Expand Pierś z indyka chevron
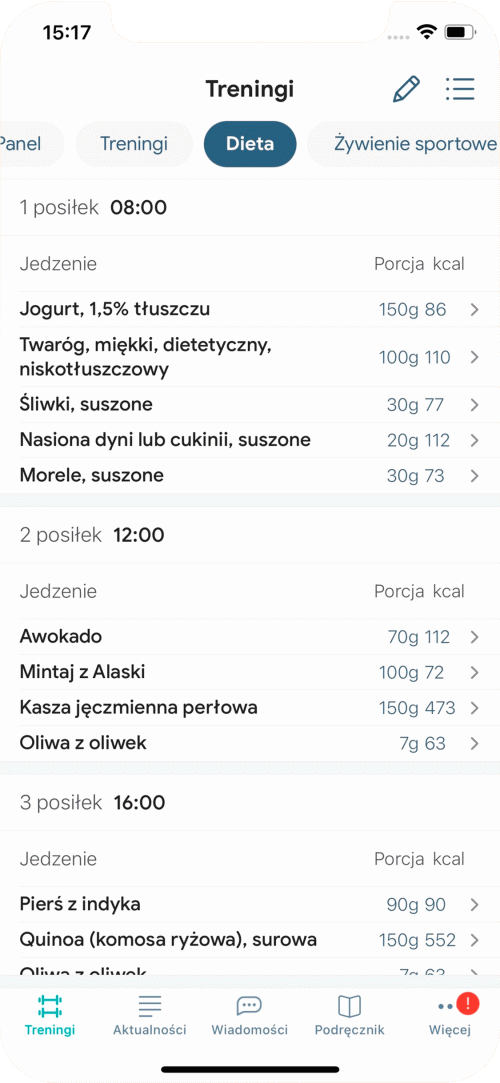 [x=474, y=905]
